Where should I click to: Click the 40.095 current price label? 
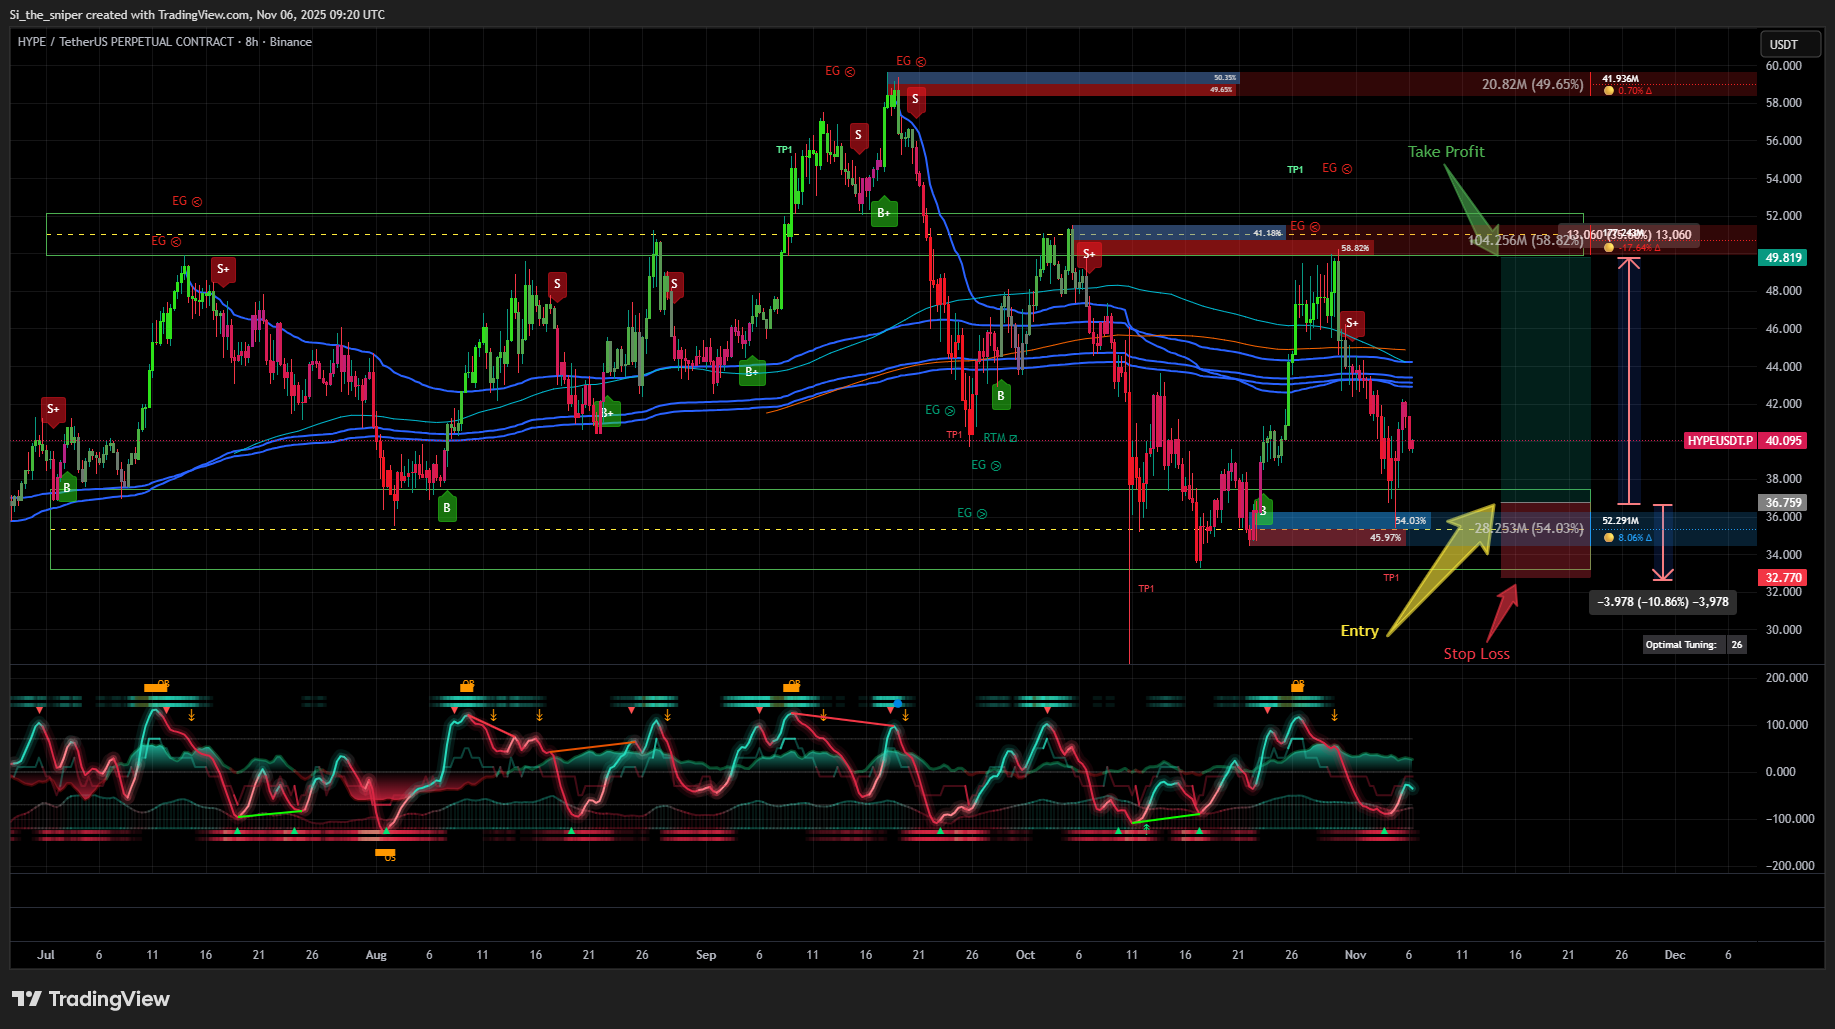click(1783, 441)
